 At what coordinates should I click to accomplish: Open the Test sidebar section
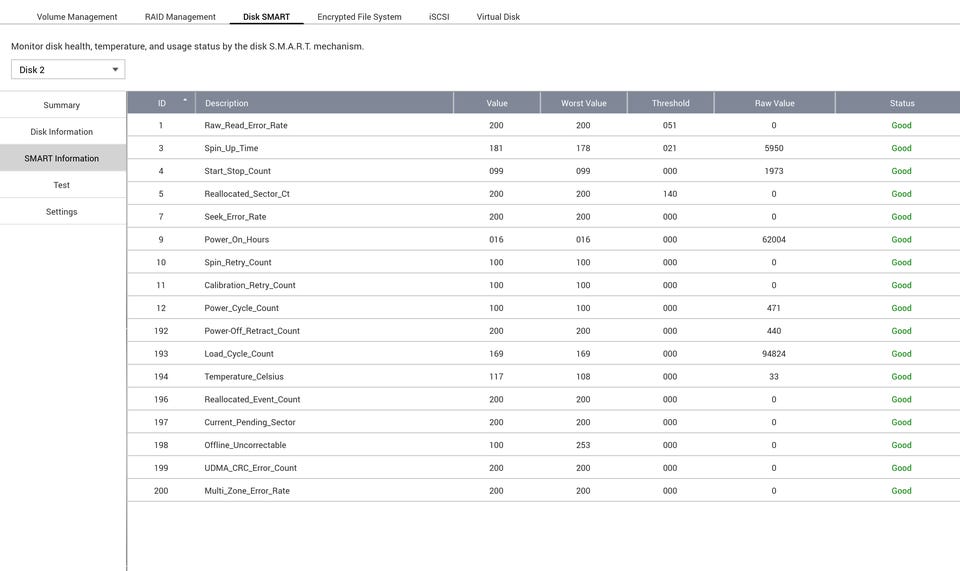point(62,185)
